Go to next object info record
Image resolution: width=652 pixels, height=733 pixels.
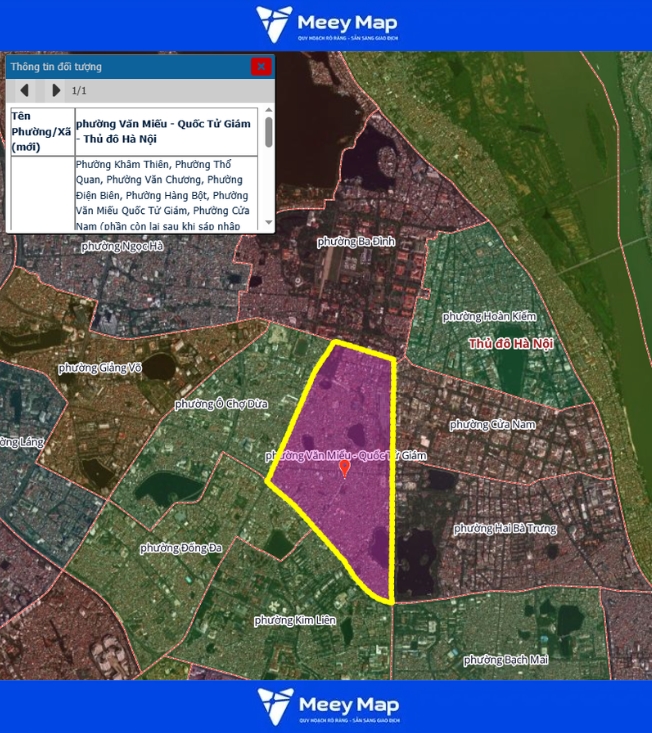pyautogui.click(x=55, y=91)
